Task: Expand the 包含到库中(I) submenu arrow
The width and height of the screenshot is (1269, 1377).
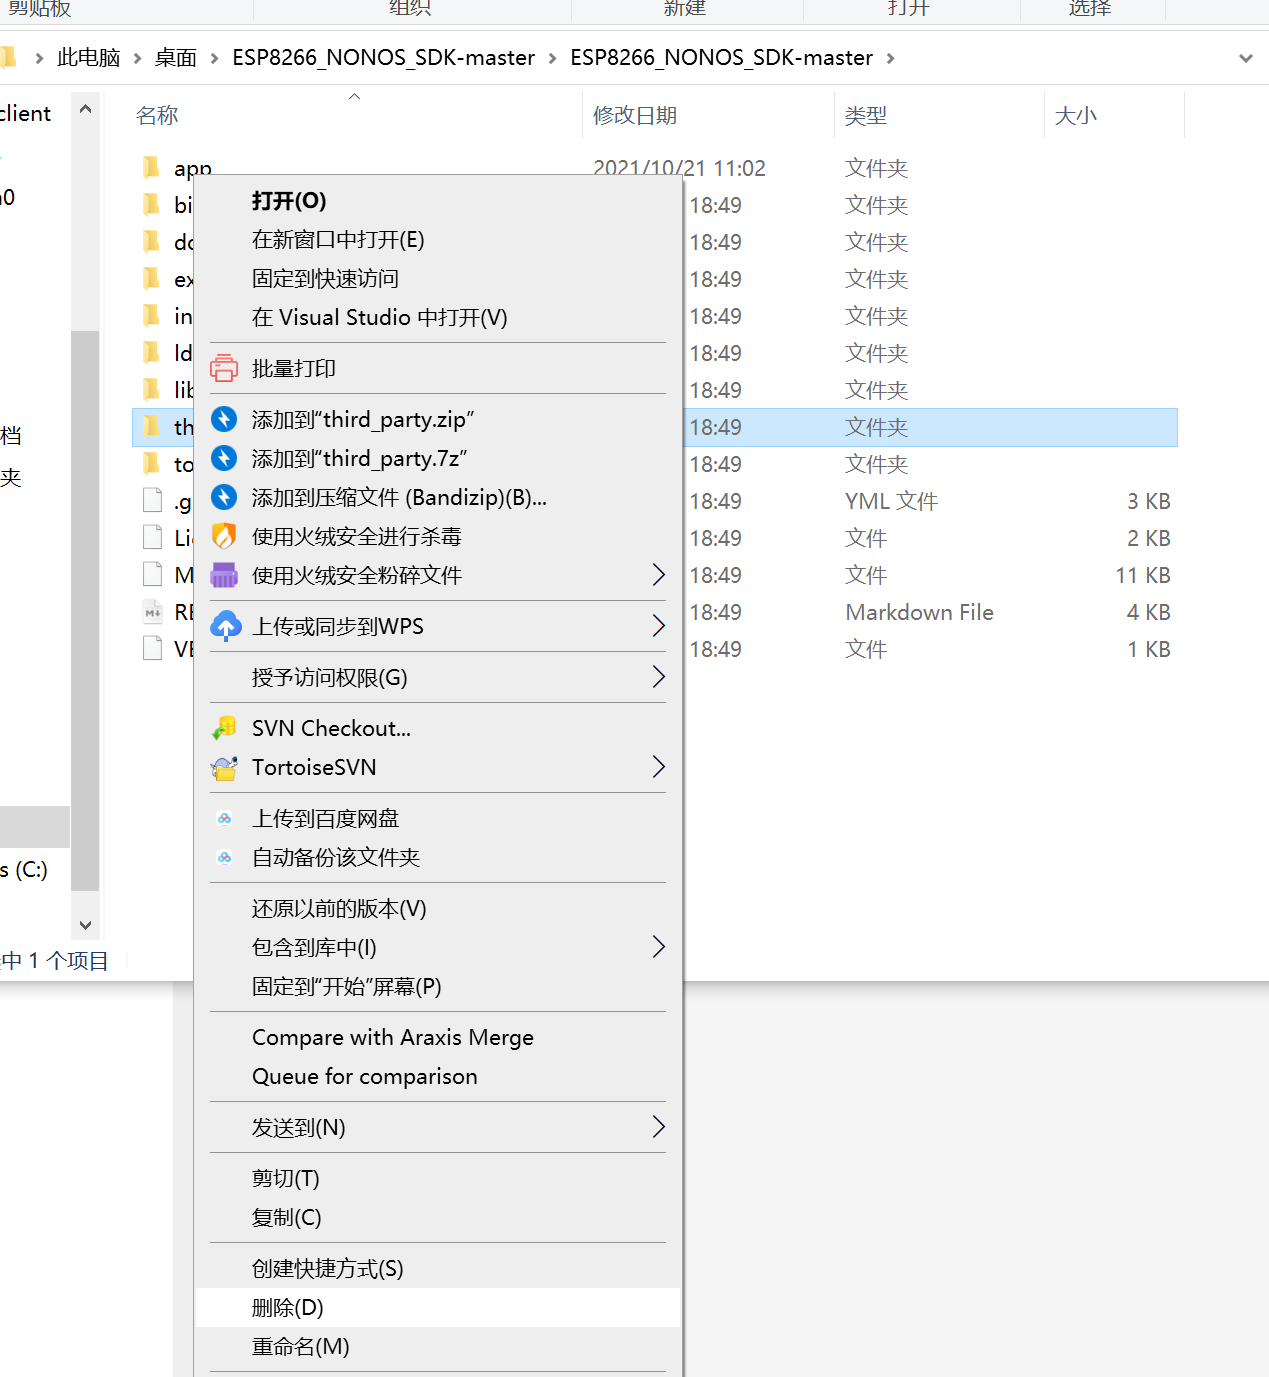Action: click(658, 946)
